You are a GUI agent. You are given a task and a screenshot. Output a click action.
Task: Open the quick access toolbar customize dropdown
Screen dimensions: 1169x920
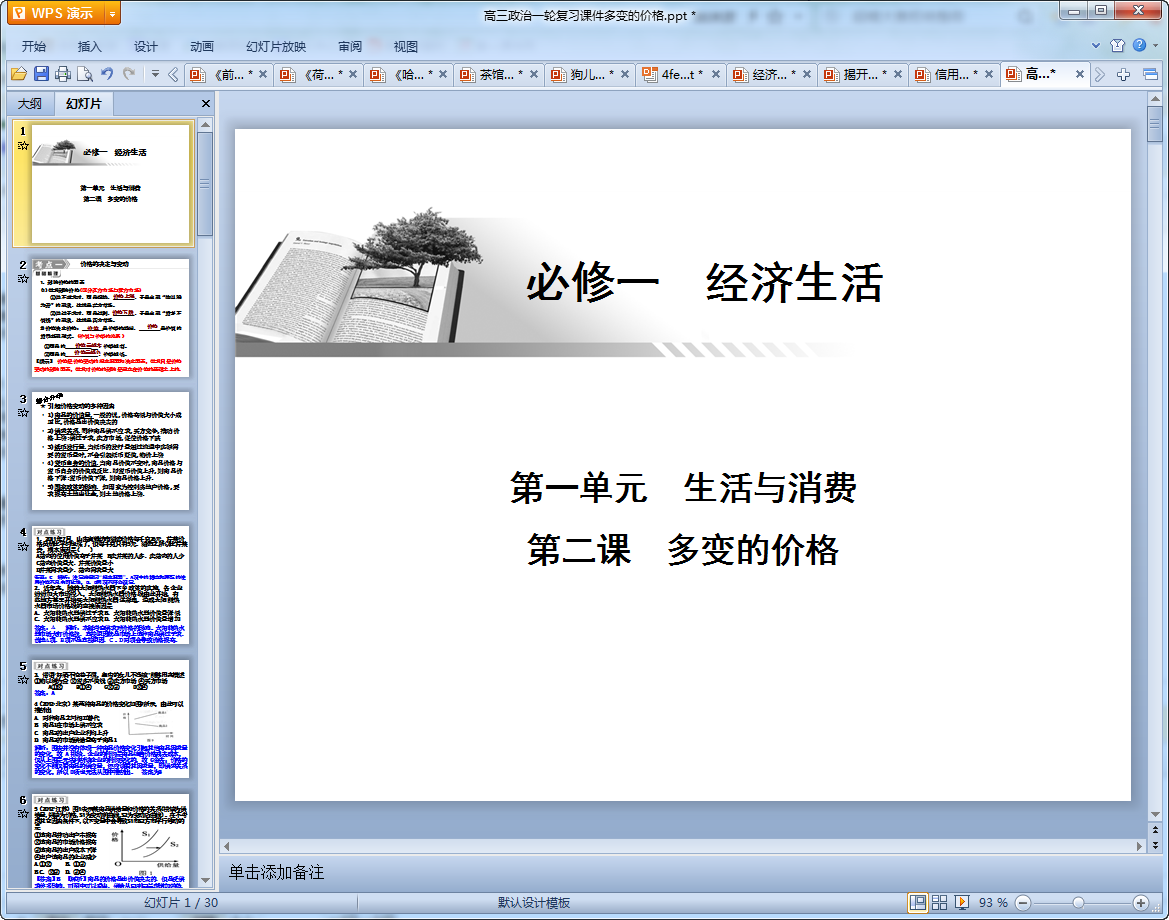click(155, 74)
